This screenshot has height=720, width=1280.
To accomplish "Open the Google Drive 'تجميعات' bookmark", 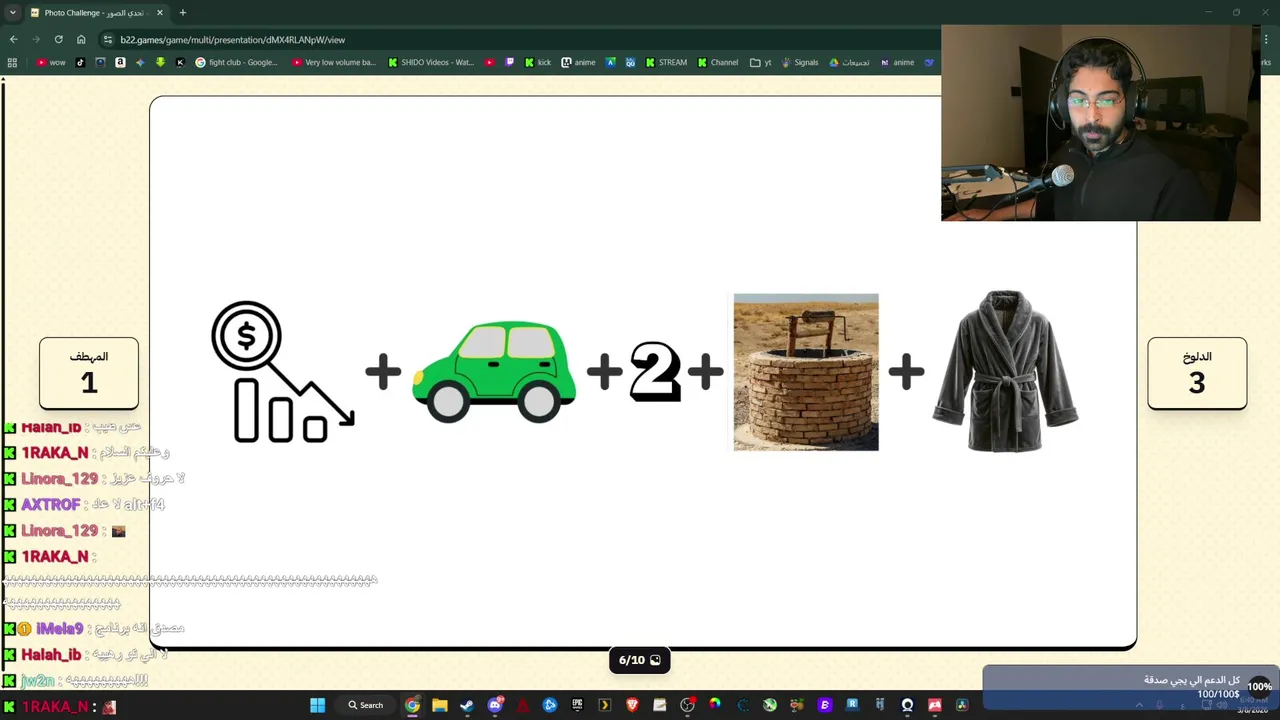I will pos(849,62).
